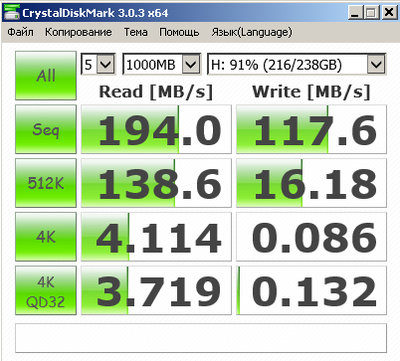This screenshot has height=361, width=400.
Task: Select the 512K write result 16.18
Action: click(x=311, y=183)
